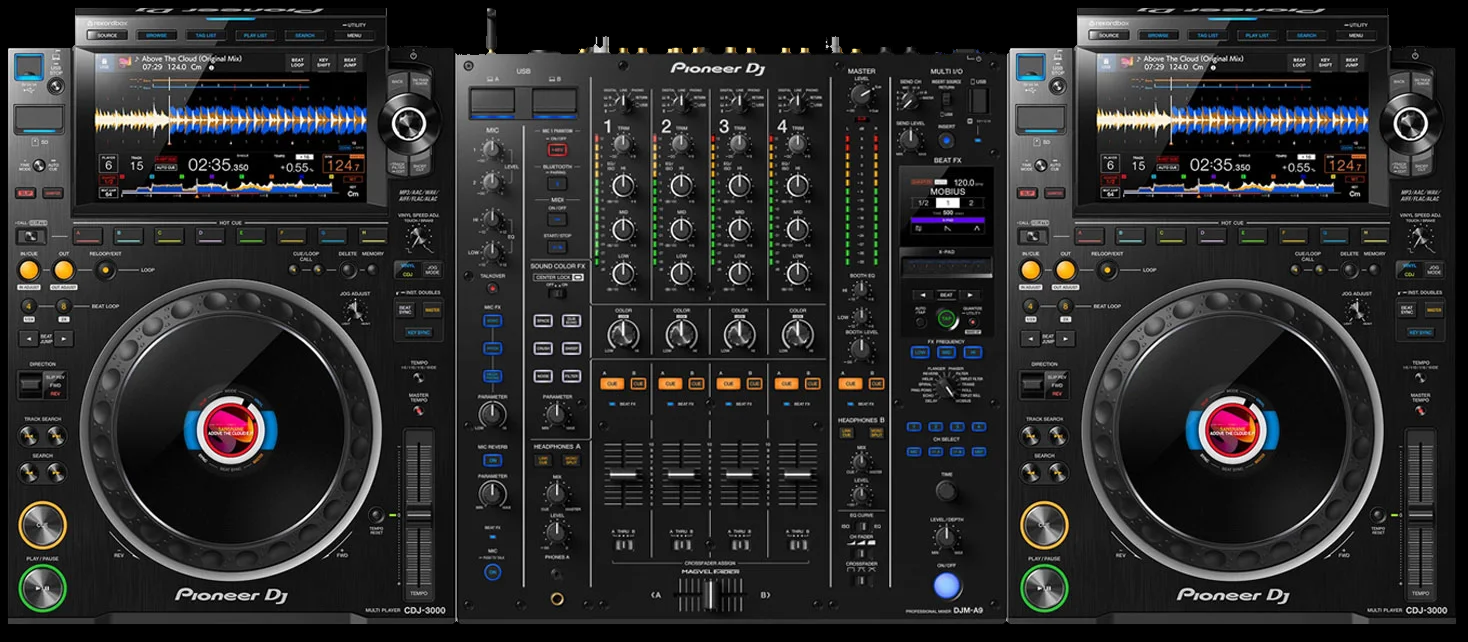Toggle the Mic Reverb ON button
Viewport: 1468px width, 642px height.
[492, 460]
